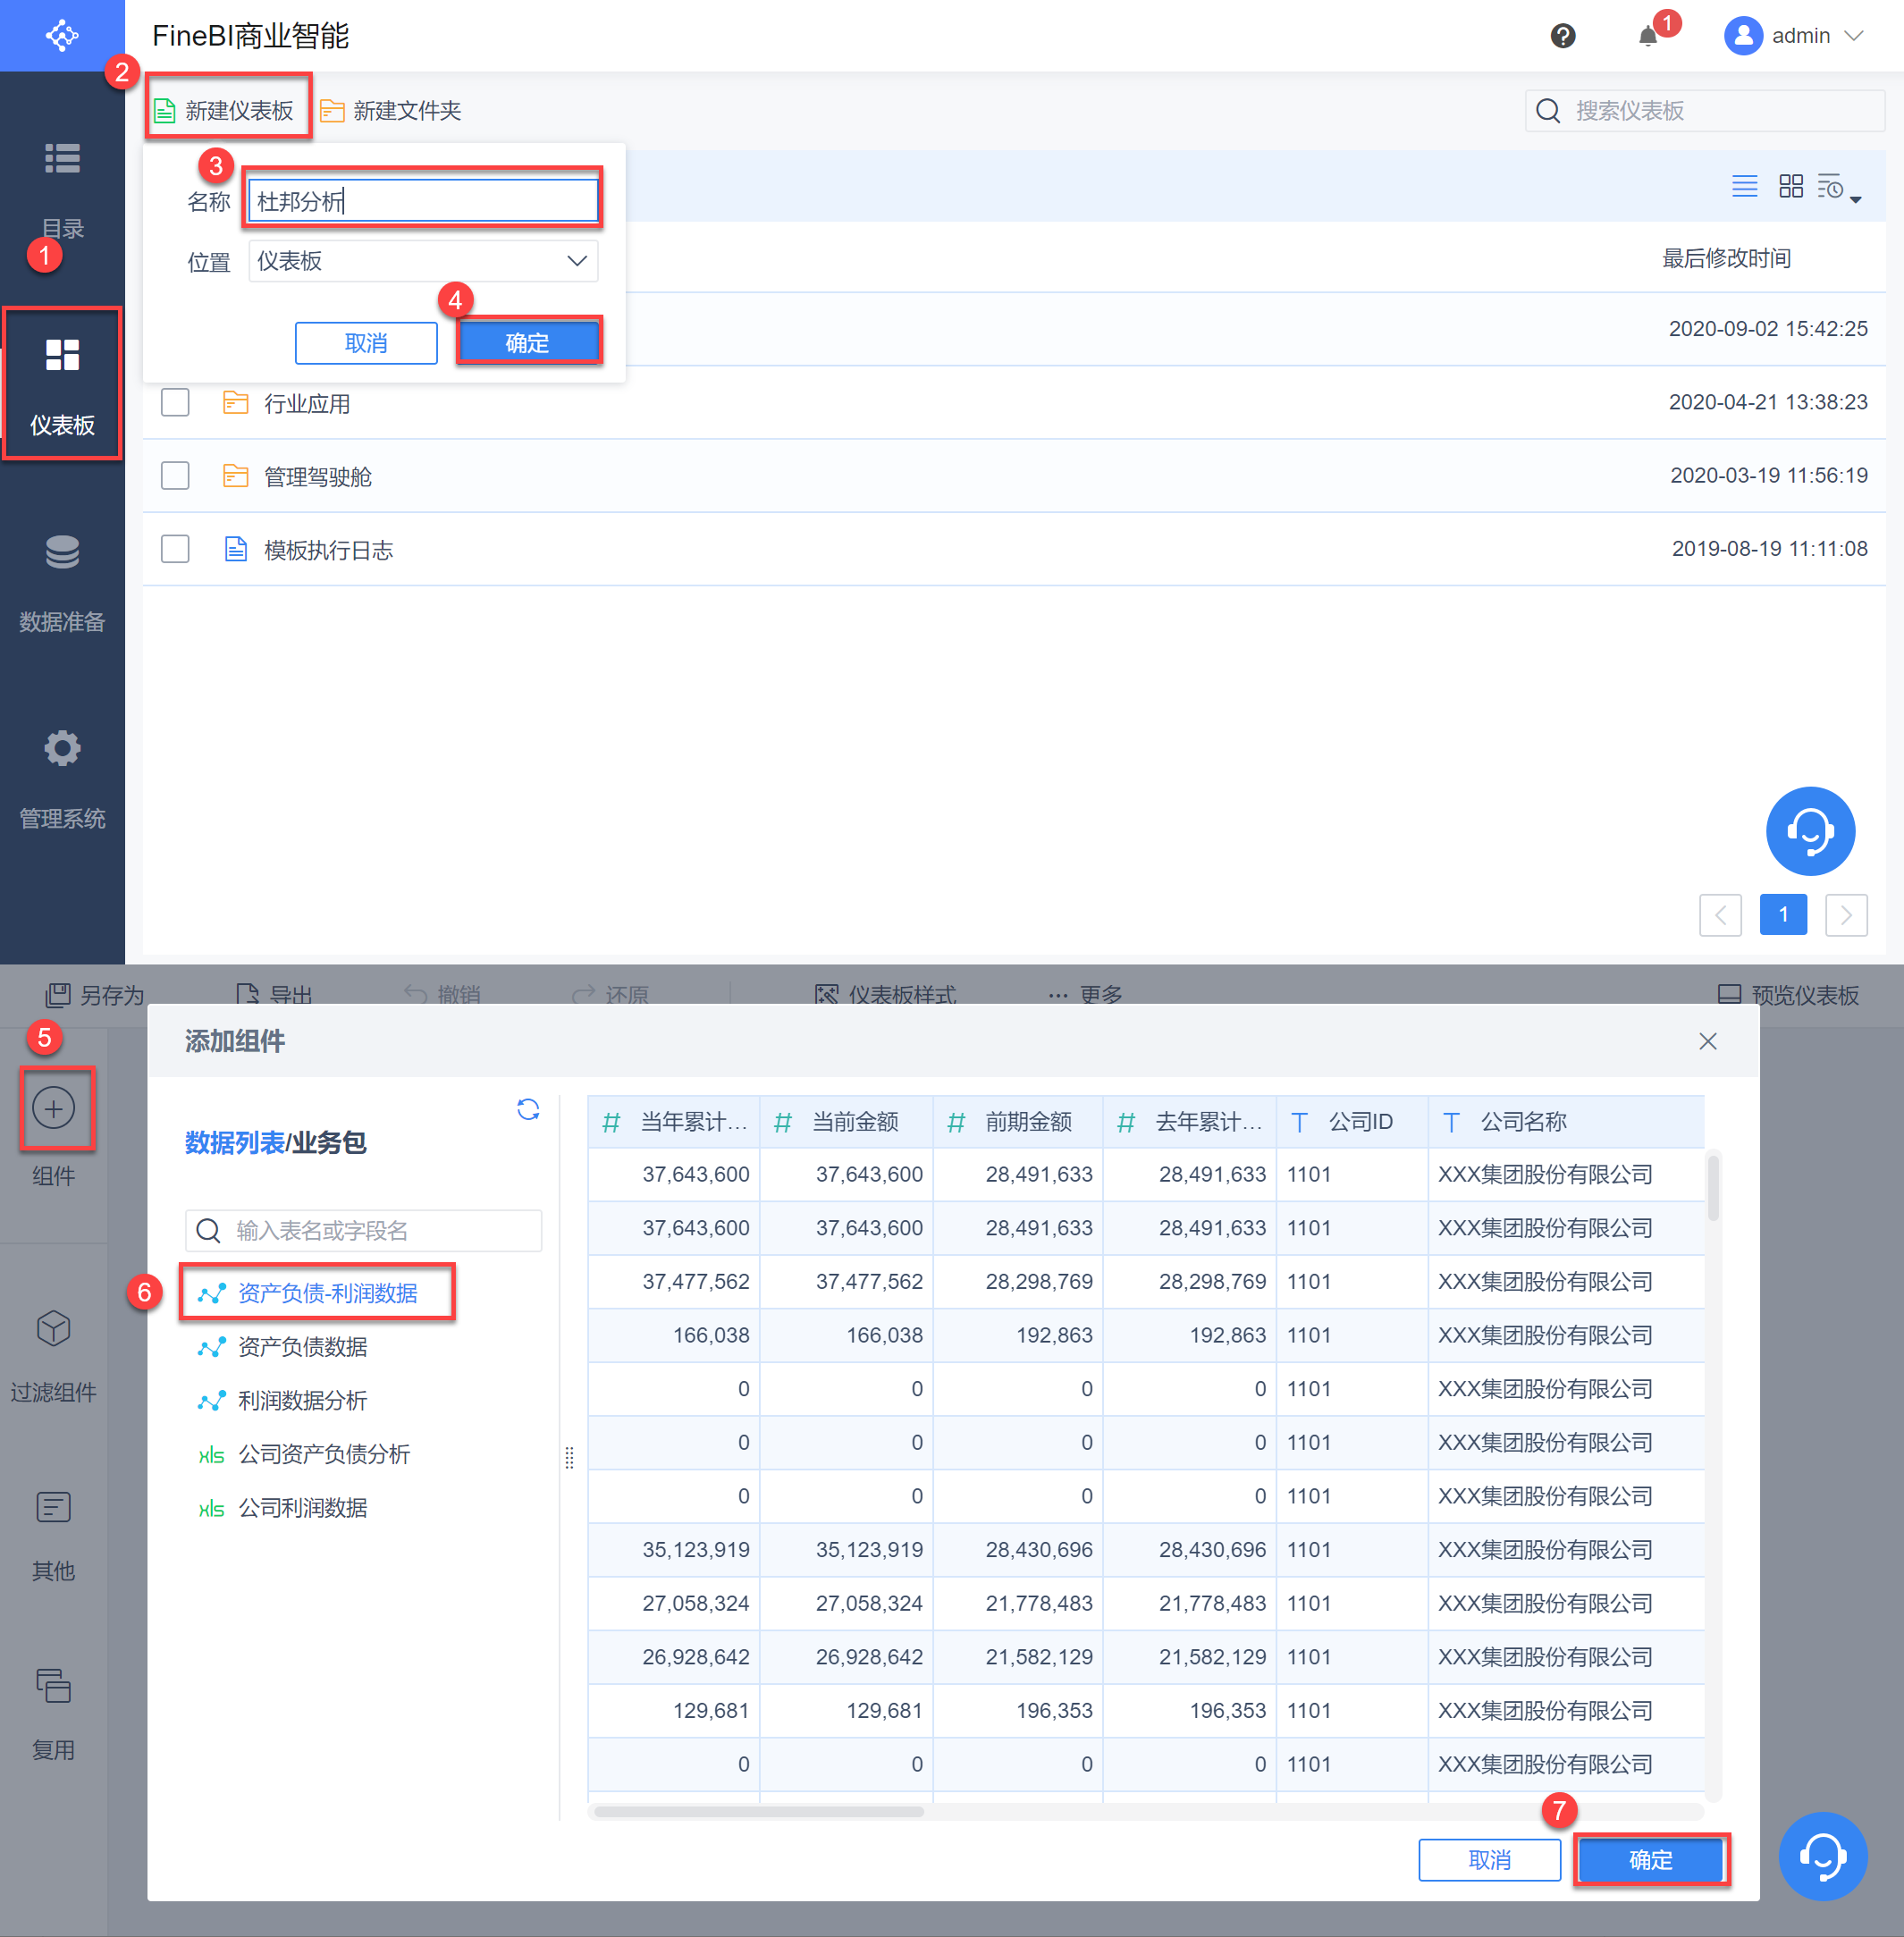Check the 行业应用 folder checkbox
This screenshot has height=1937, width=1904.
tap(175, 403)
